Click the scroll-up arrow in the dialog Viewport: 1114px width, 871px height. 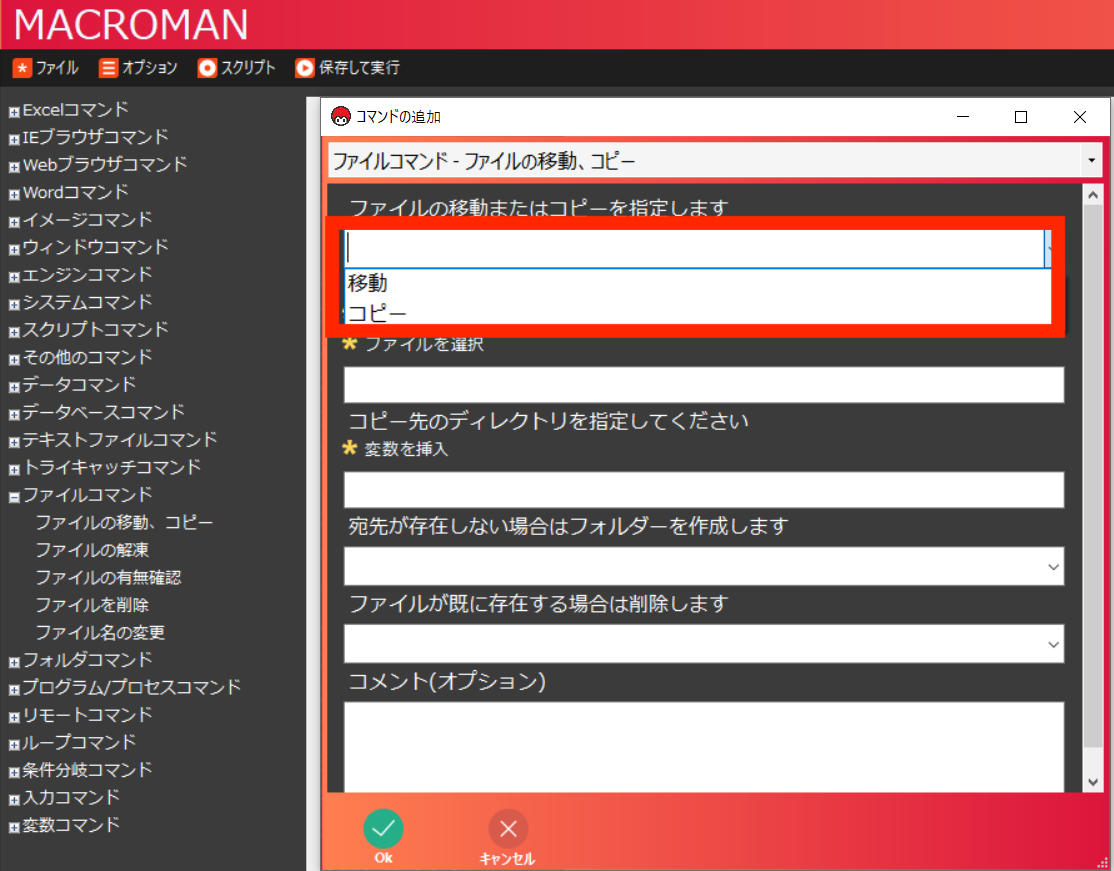click(x=1093, y=195)
